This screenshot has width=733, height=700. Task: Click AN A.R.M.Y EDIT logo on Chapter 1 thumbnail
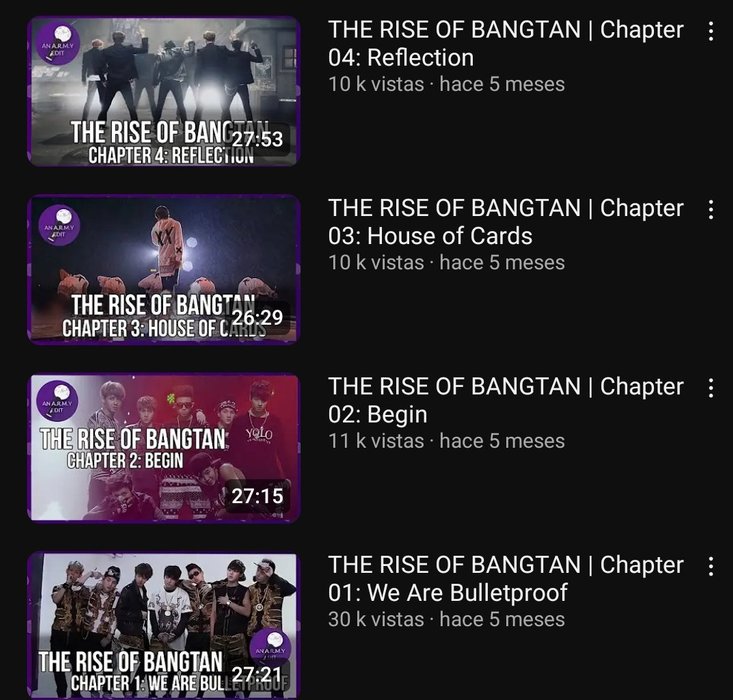271,649
